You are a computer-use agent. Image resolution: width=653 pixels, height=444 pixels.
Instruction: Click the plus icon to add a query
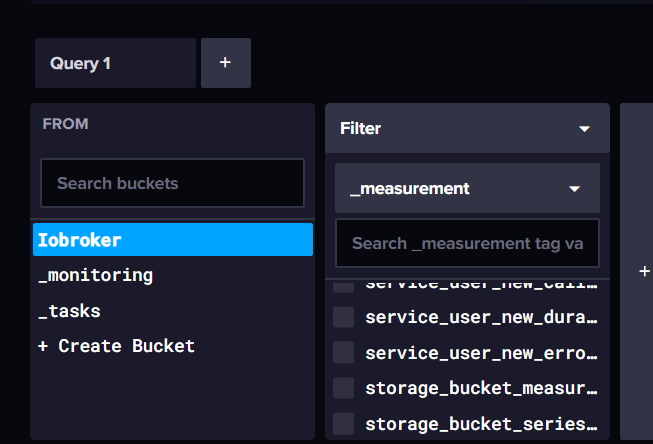pos(225,63)
